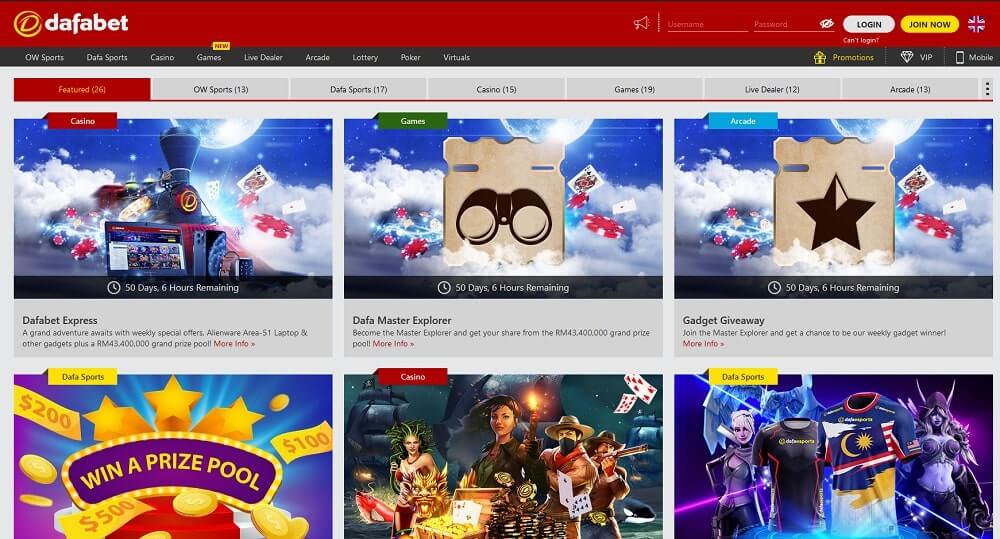The width and height of the screenshot is (1000, 539).
Task: Click the VIP diamond icon
Action: 907,57
